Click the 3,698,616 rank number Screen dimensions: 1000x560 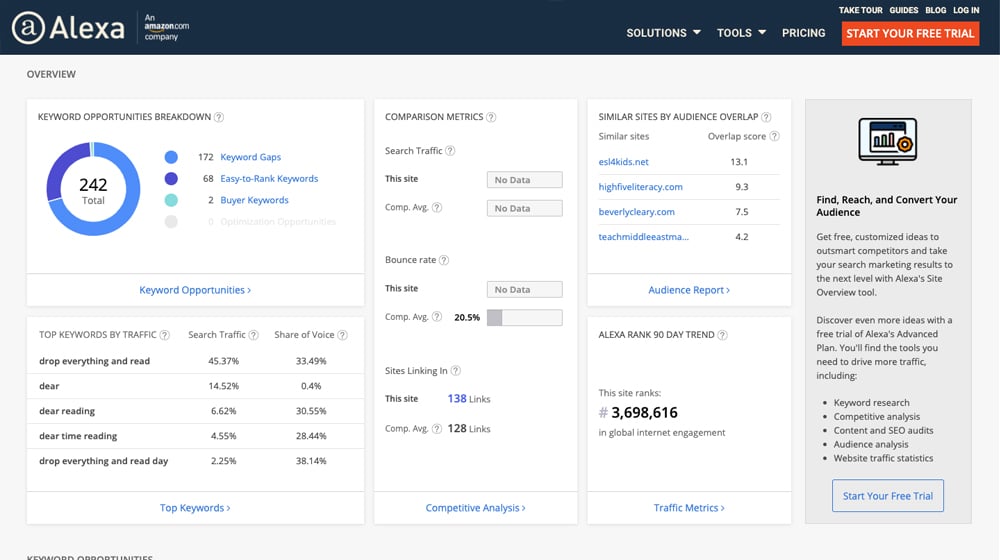[x=644, y=413]
